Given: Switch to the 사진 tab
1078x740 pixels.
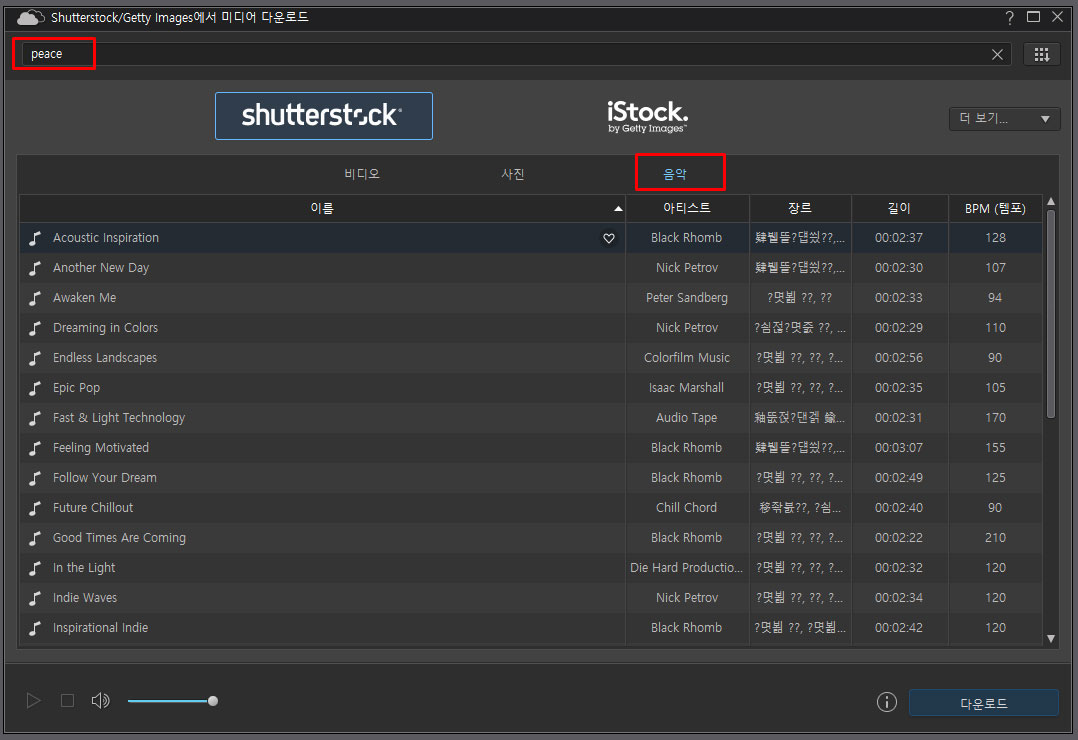Looking at the screenshot, I should (x=513, y=174).
